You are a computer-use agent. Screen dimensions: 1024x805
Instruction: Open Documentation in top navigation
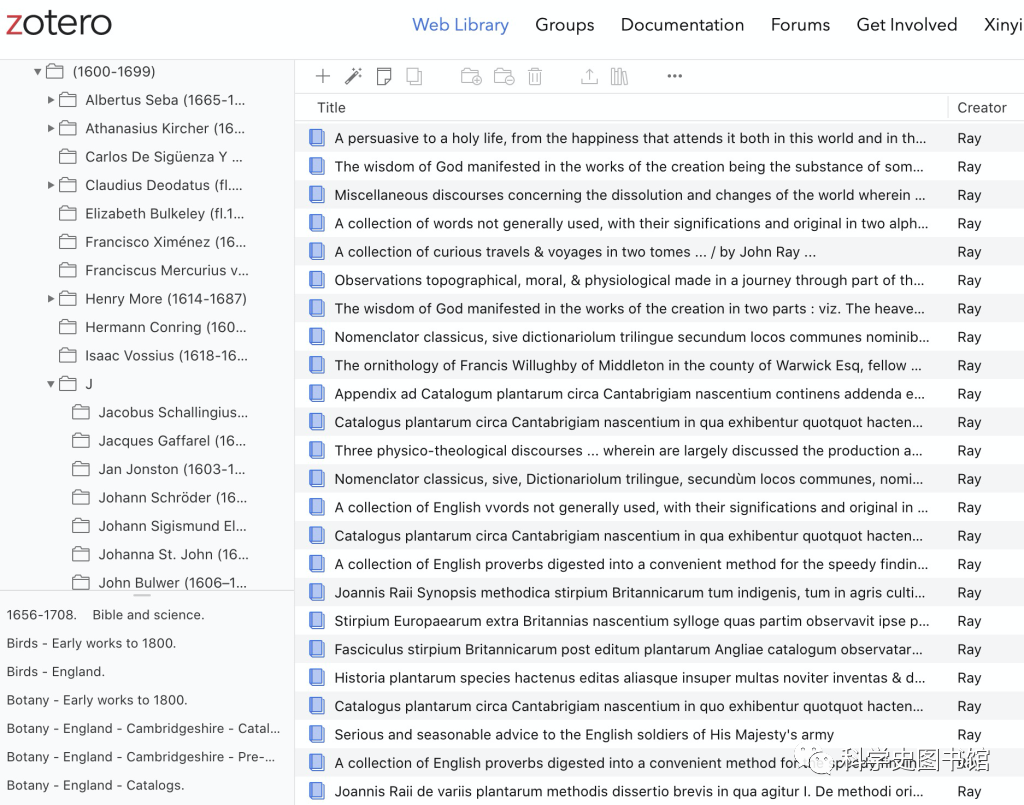point(682,25)
